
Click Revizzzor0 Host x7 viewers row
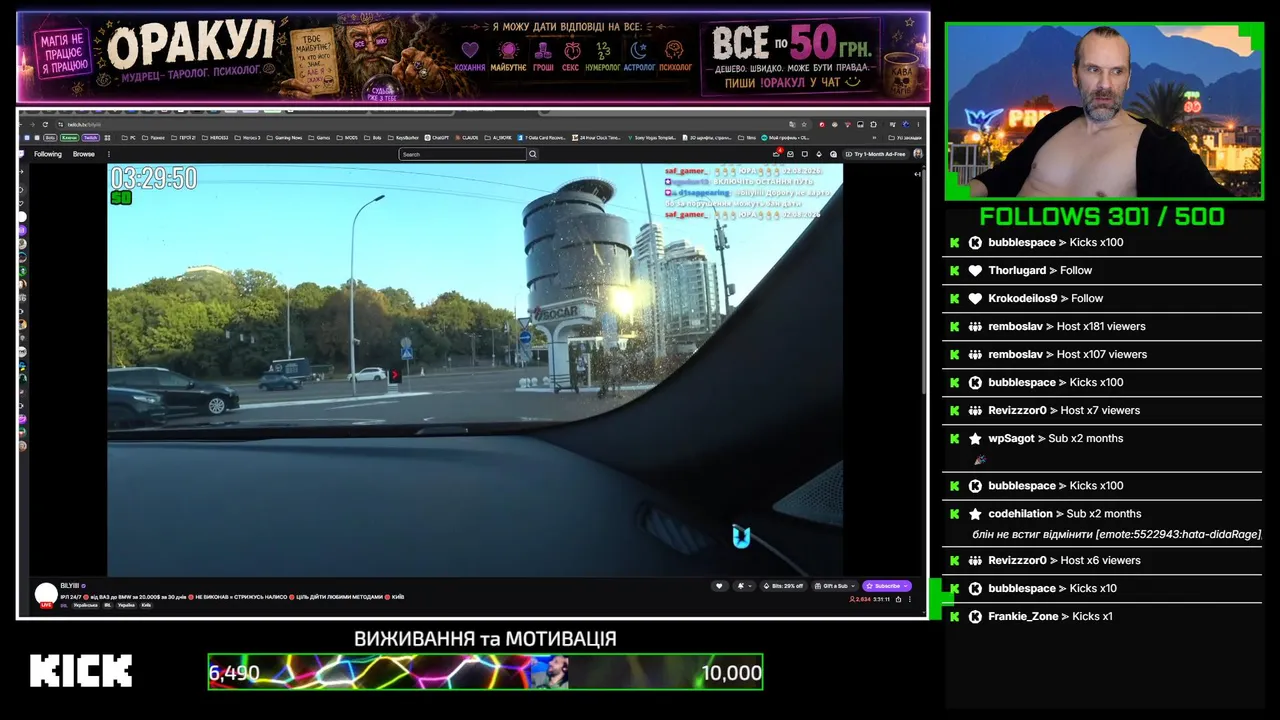click(1101, 410)
